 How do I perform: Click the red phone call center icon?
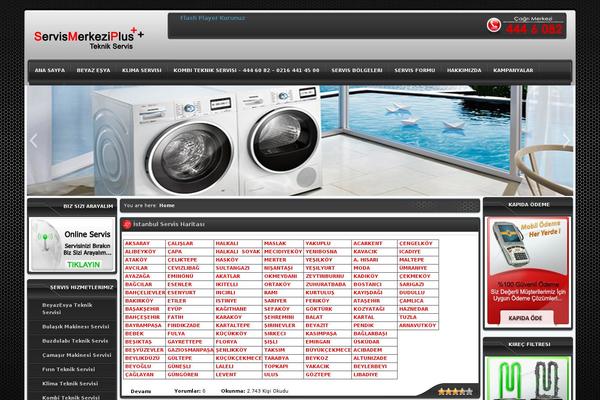[x=494, y=25]
